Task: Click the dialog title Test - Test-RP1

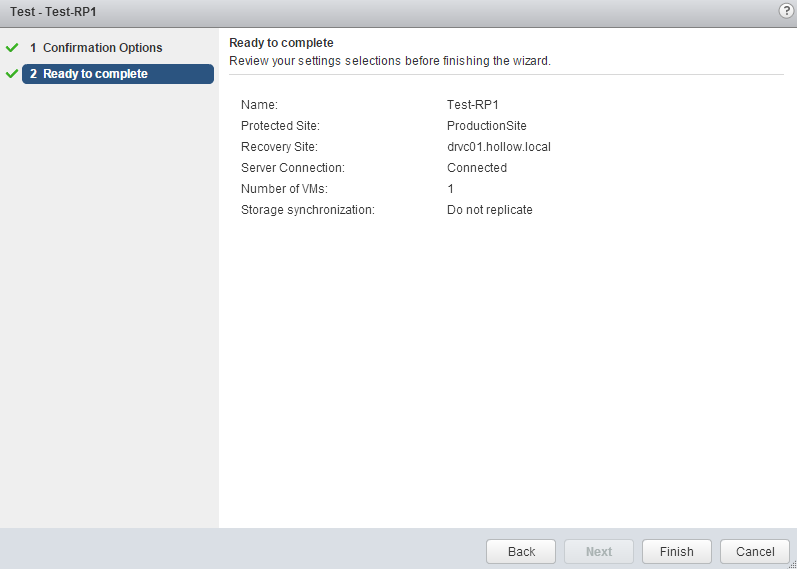Action: 54,11
